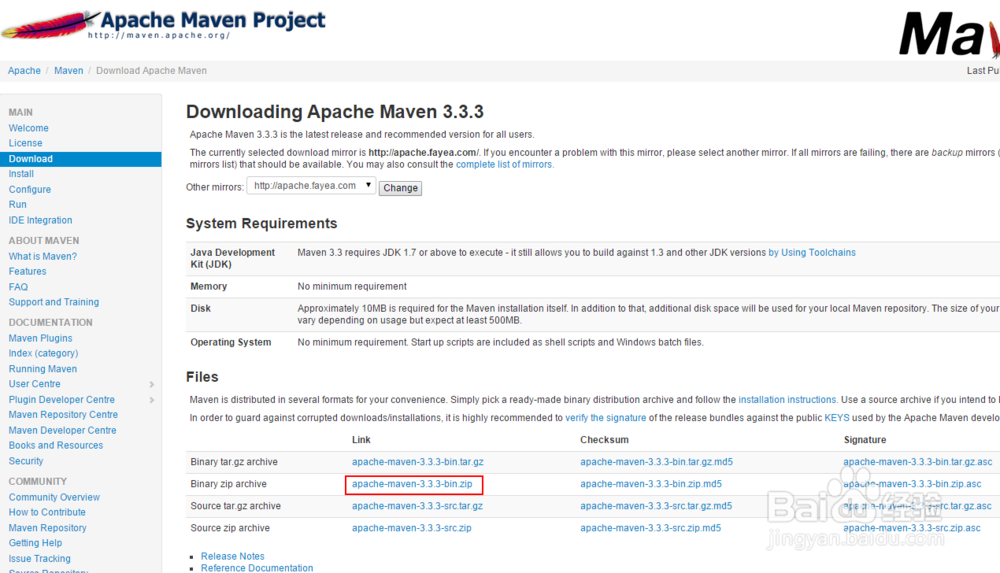Open Books and Resources link
Viewport: 1000px width, 573px height.
pos(55,445)
